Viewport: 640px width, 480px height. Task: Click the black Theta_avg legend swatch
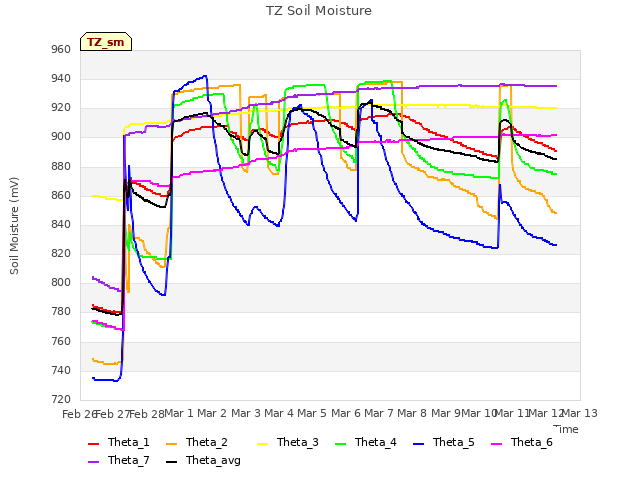(172, 462)
